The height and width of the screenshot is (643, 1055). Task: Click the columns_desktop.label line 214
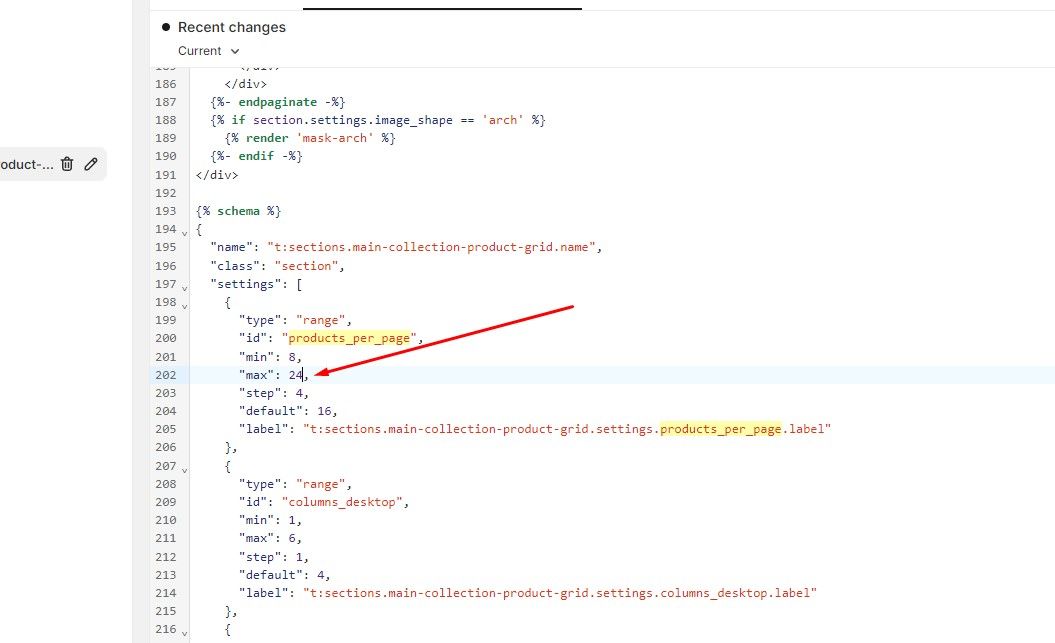(x=528, y=593)
